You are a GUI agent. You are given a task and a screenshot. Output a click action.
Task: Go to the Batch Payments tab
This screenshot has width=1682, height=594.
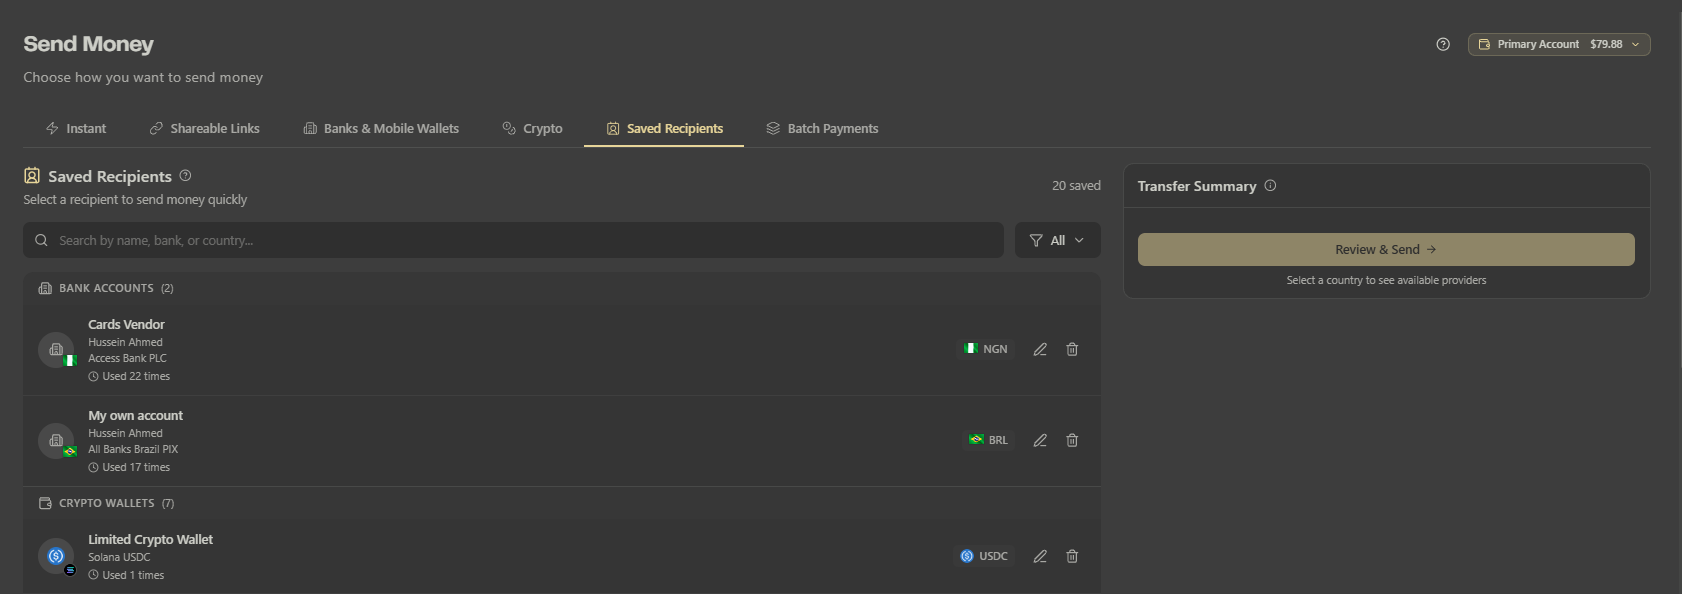point(822,129)
